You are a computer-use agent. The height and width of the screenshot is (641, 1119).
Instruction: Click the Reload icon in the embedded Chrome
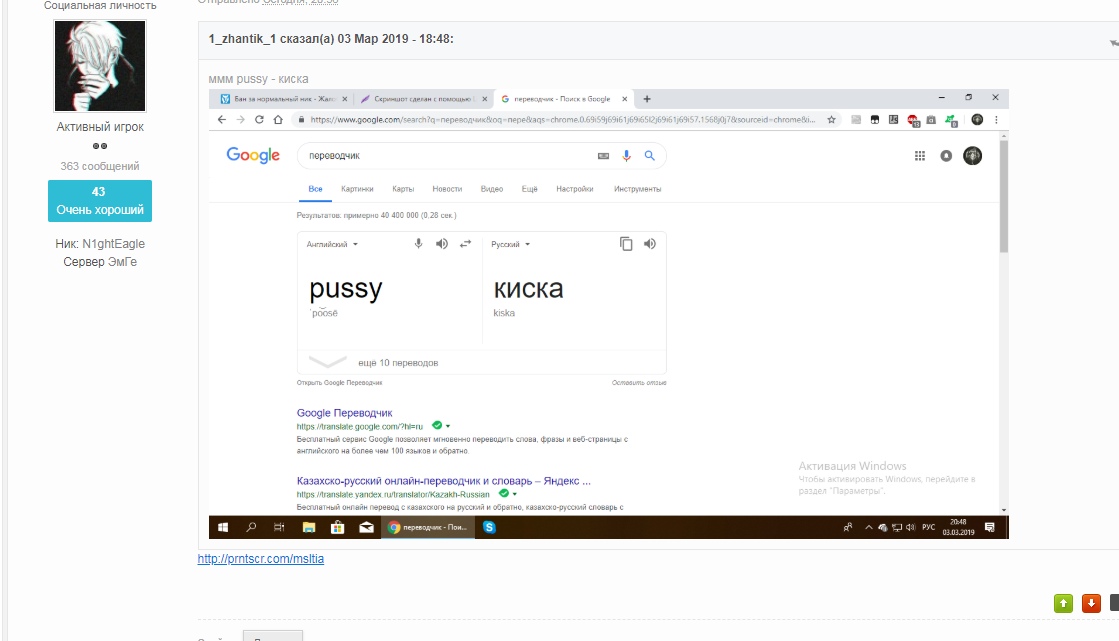pos(259,120)
